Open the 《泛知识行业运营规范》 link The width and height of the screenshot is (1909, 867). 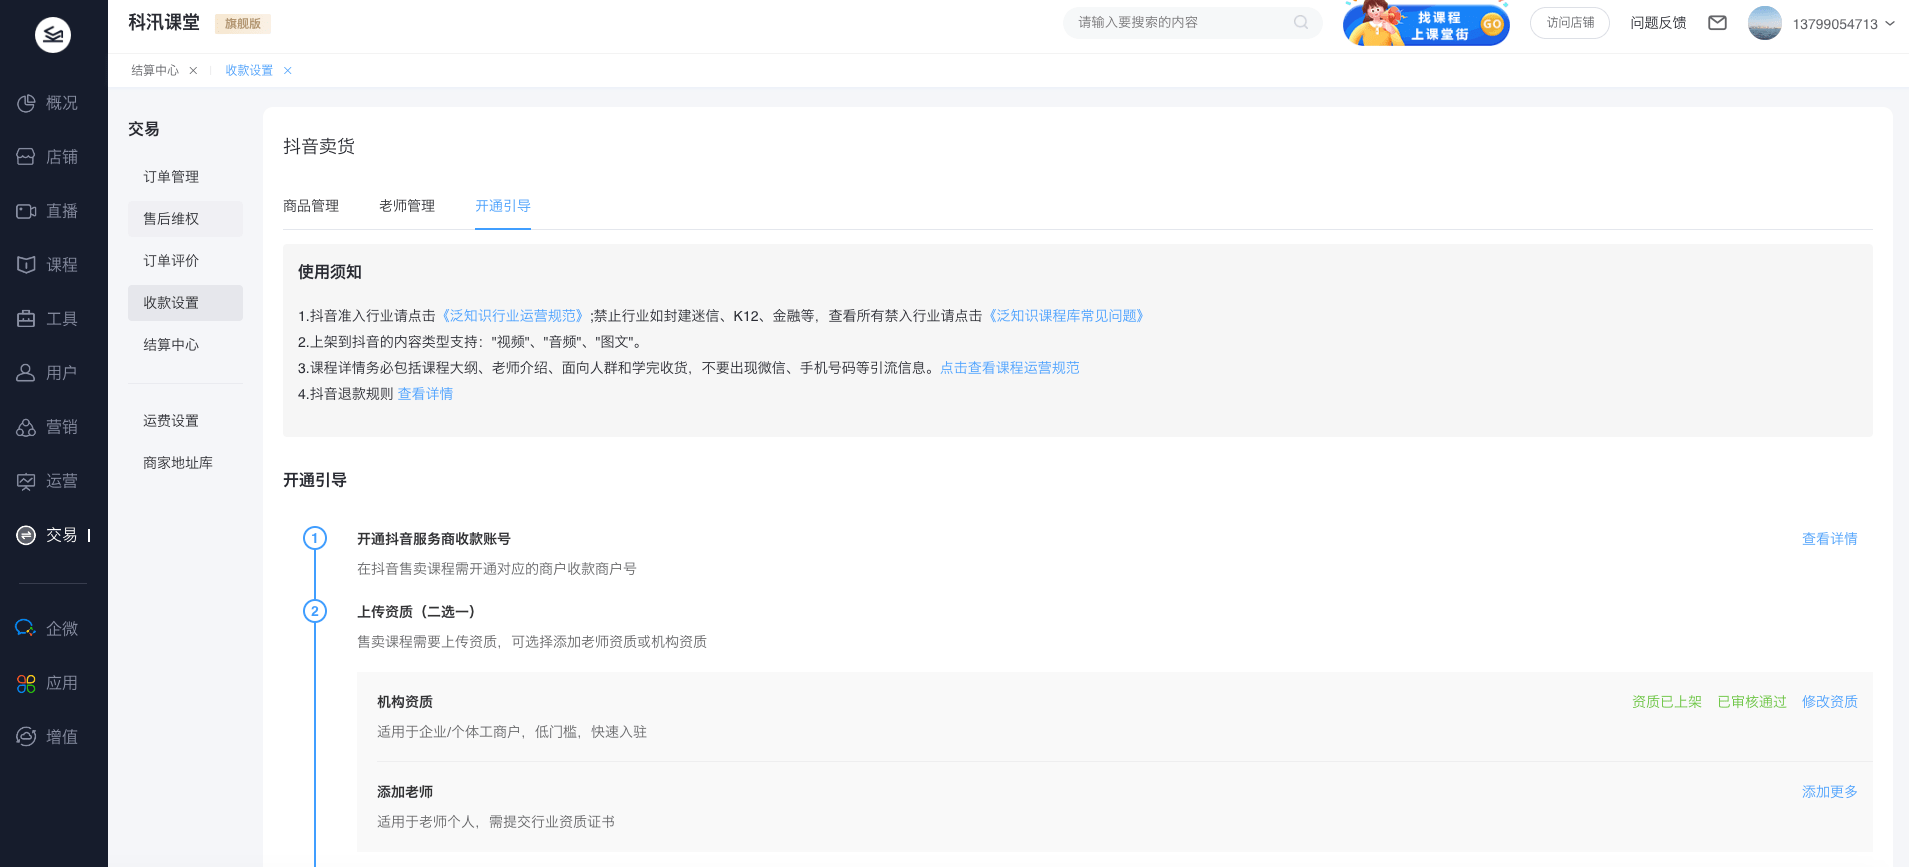513,316
